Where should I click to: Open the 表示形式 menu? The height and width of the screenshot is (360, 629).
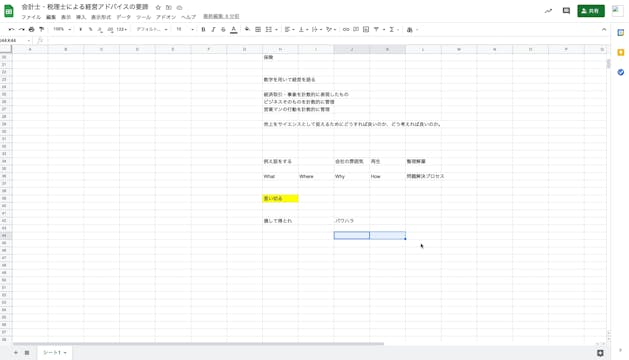tap(101, 17)
